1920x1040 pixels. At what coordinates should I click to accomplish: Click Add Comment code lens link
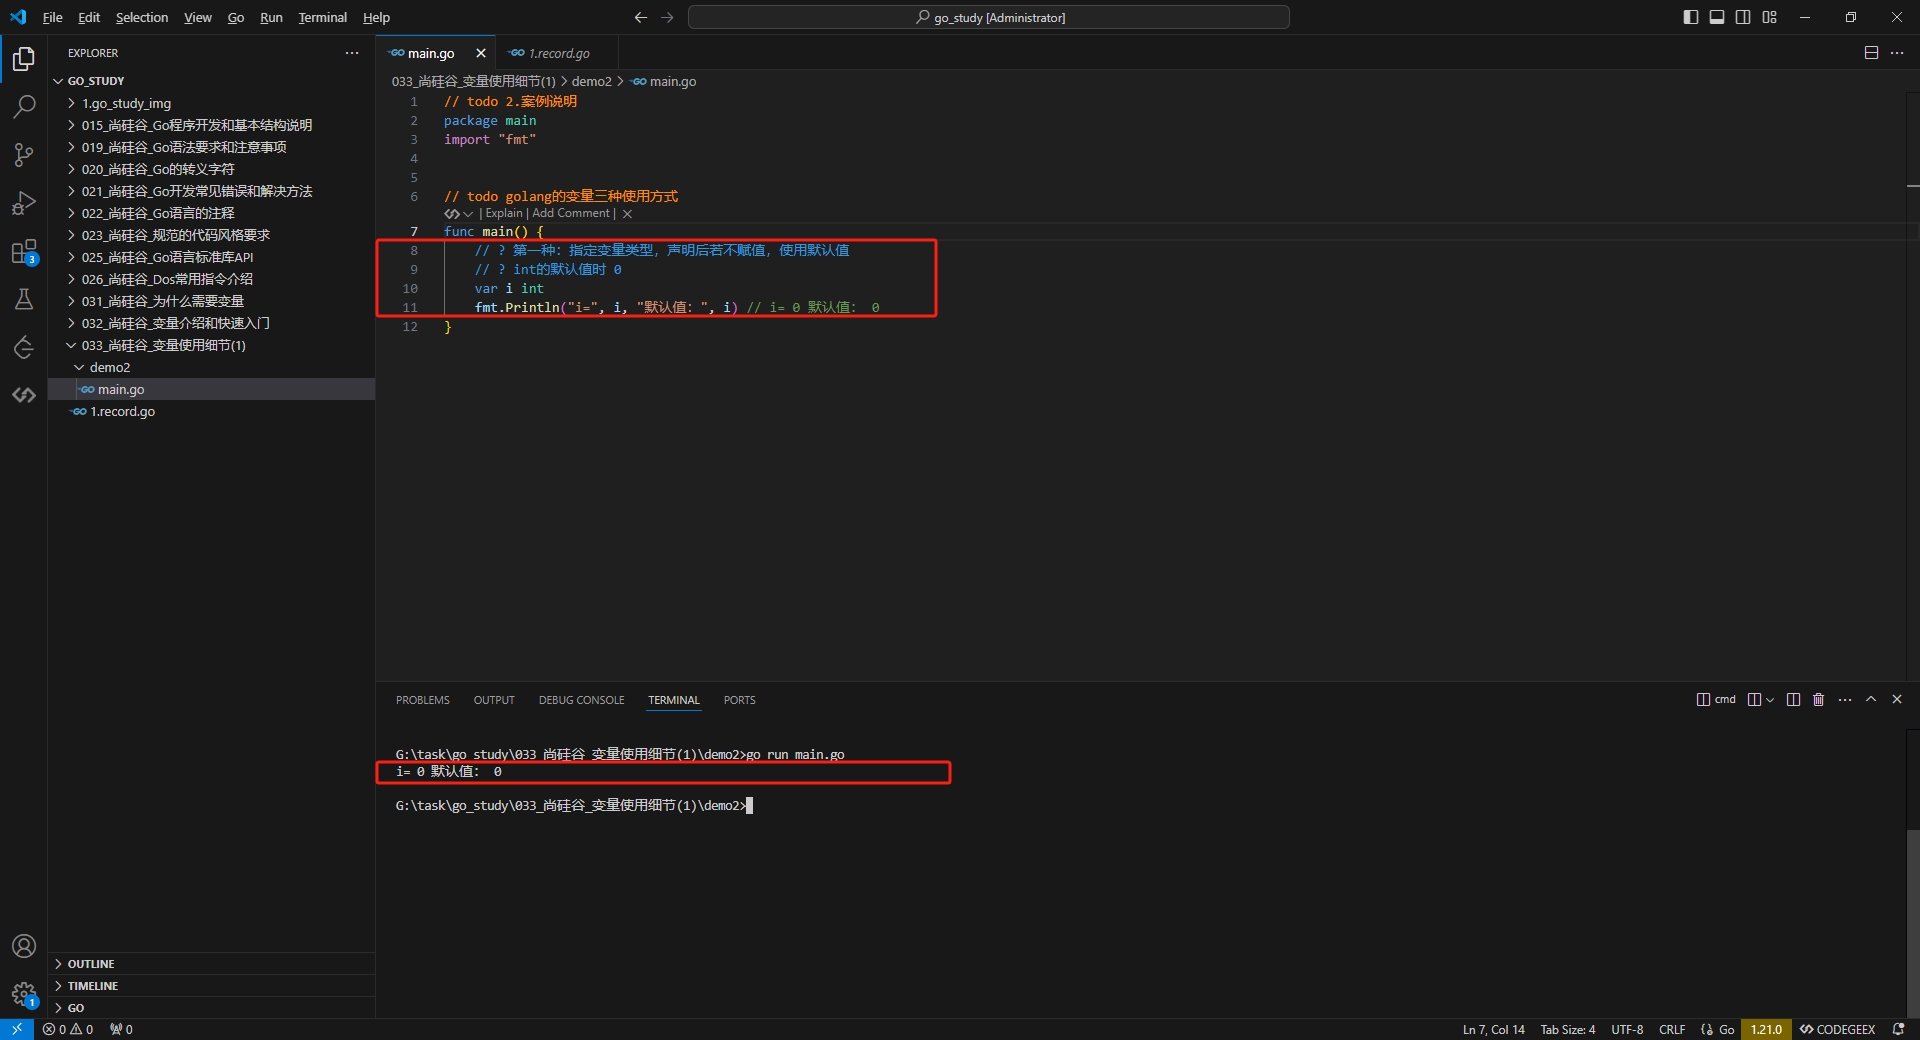tap(570, 213)
